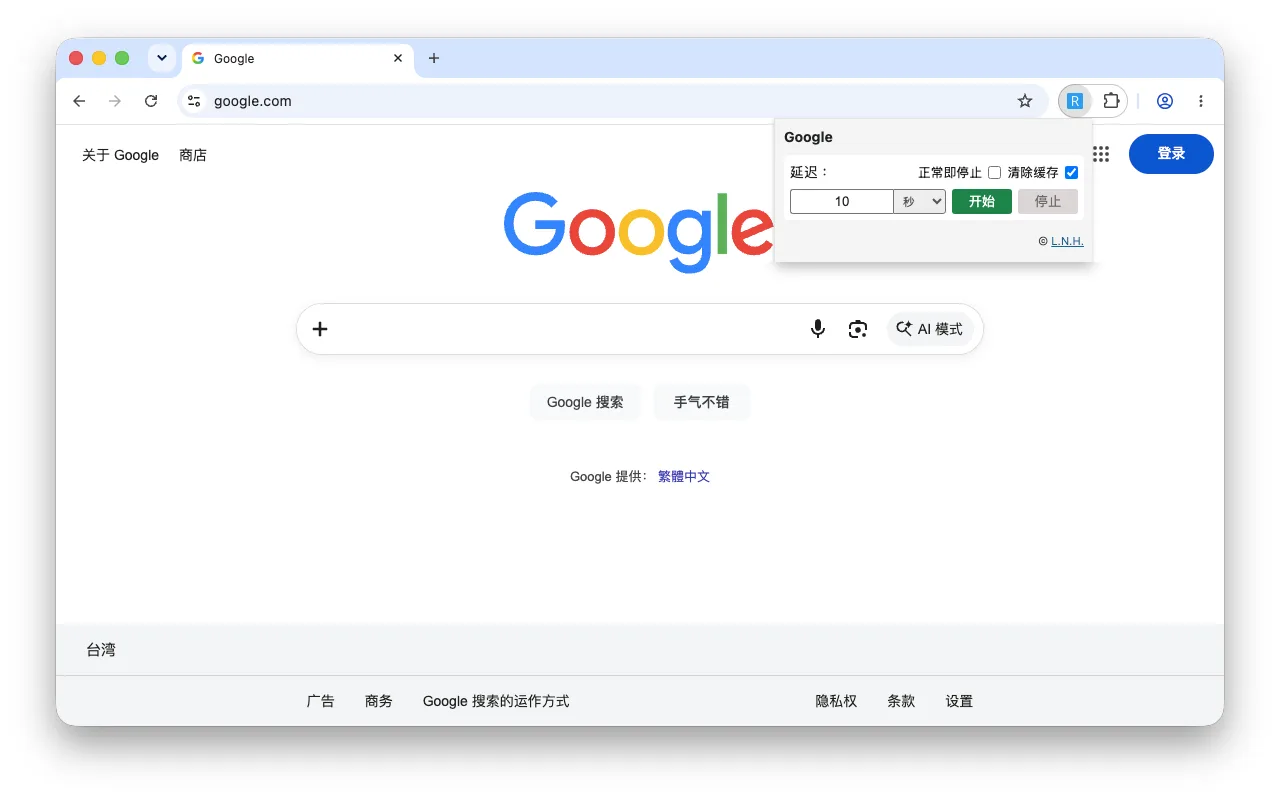Screen dimensions: 1280x800
Task: Click the plus icon in search box
Action: click(x=320, y=329)
